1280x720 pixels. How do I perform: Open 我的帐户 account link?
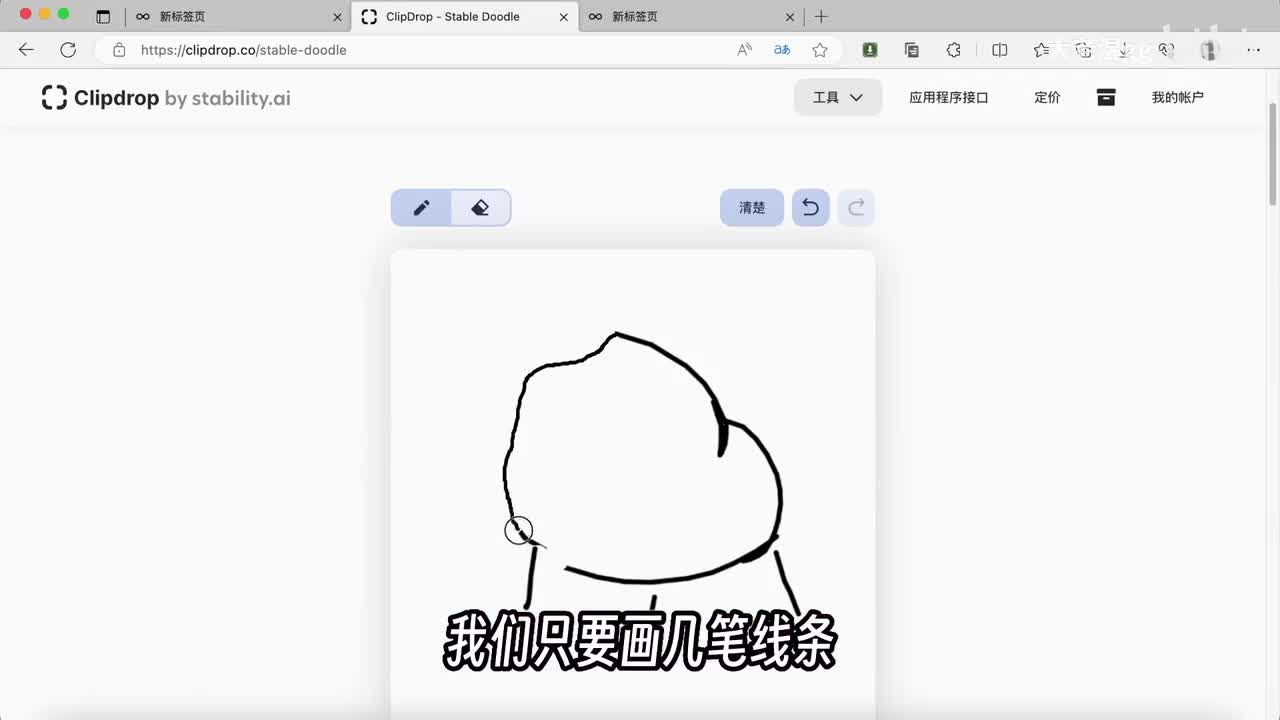1177,97
